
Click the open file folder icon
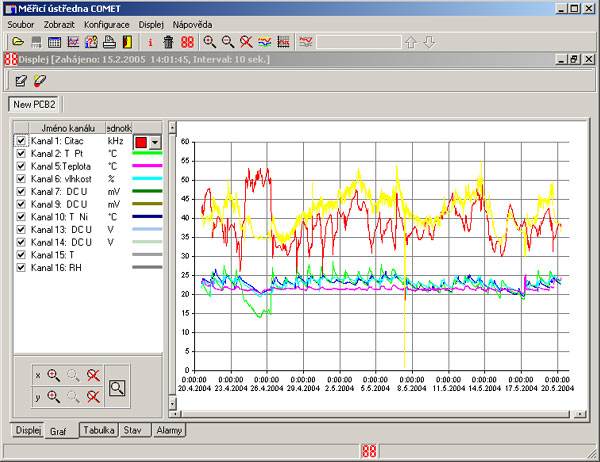coord(17,42)
